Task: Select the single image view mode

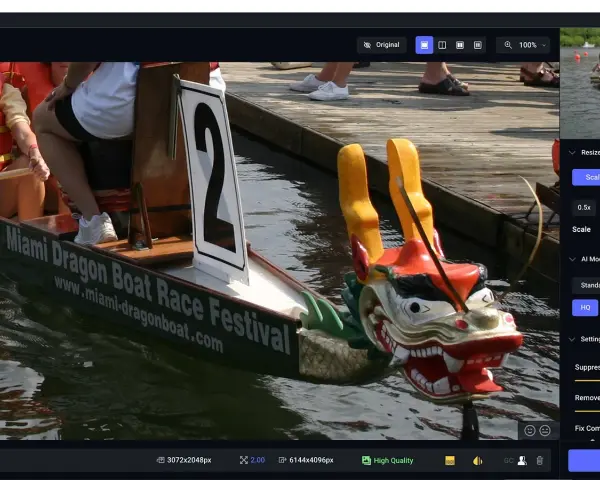Action: point(424,45)
